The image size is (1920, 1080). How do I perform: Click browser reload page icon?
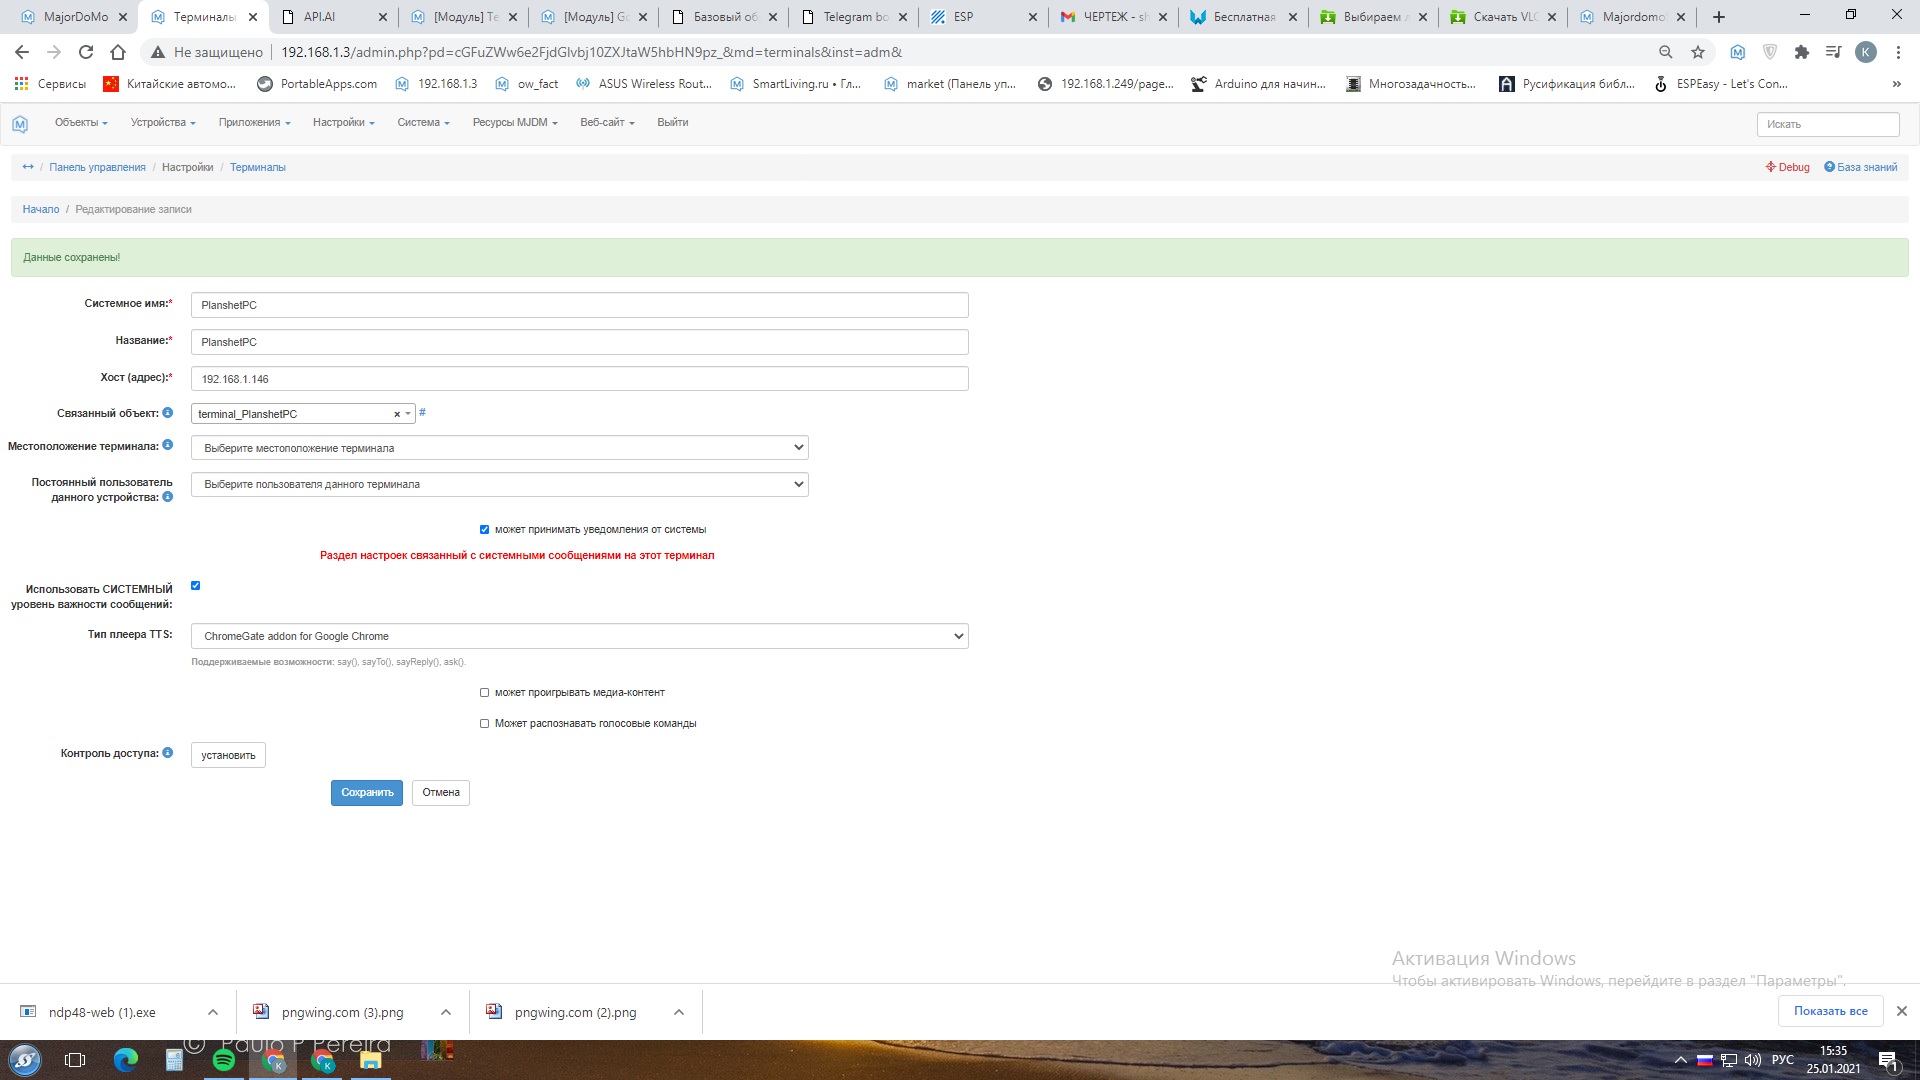tap(86, 52)
